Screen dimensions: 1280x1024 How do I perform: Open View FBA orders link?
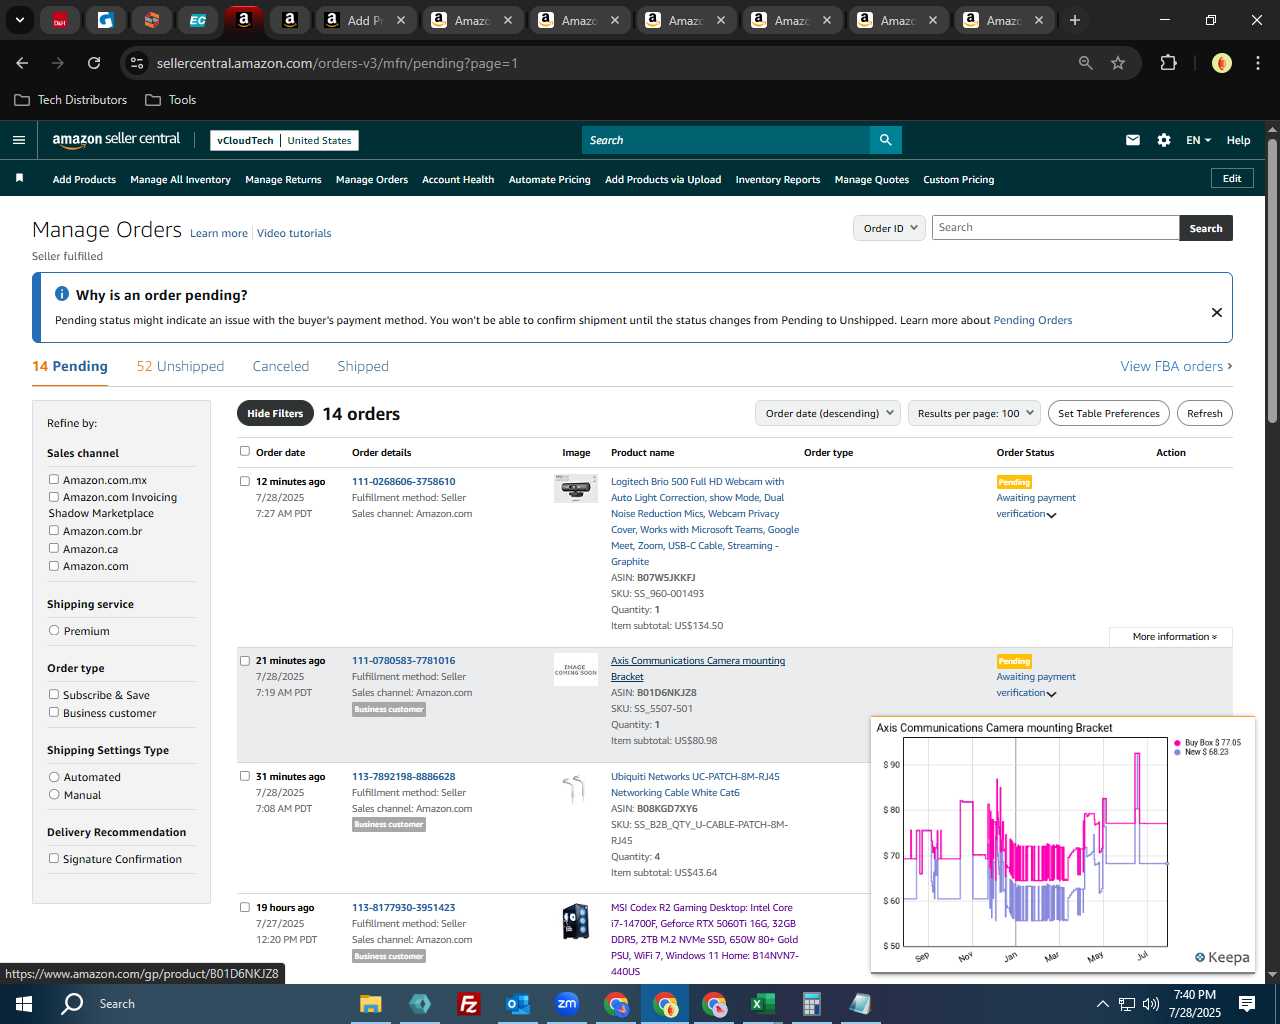(x=1176, y=366)
